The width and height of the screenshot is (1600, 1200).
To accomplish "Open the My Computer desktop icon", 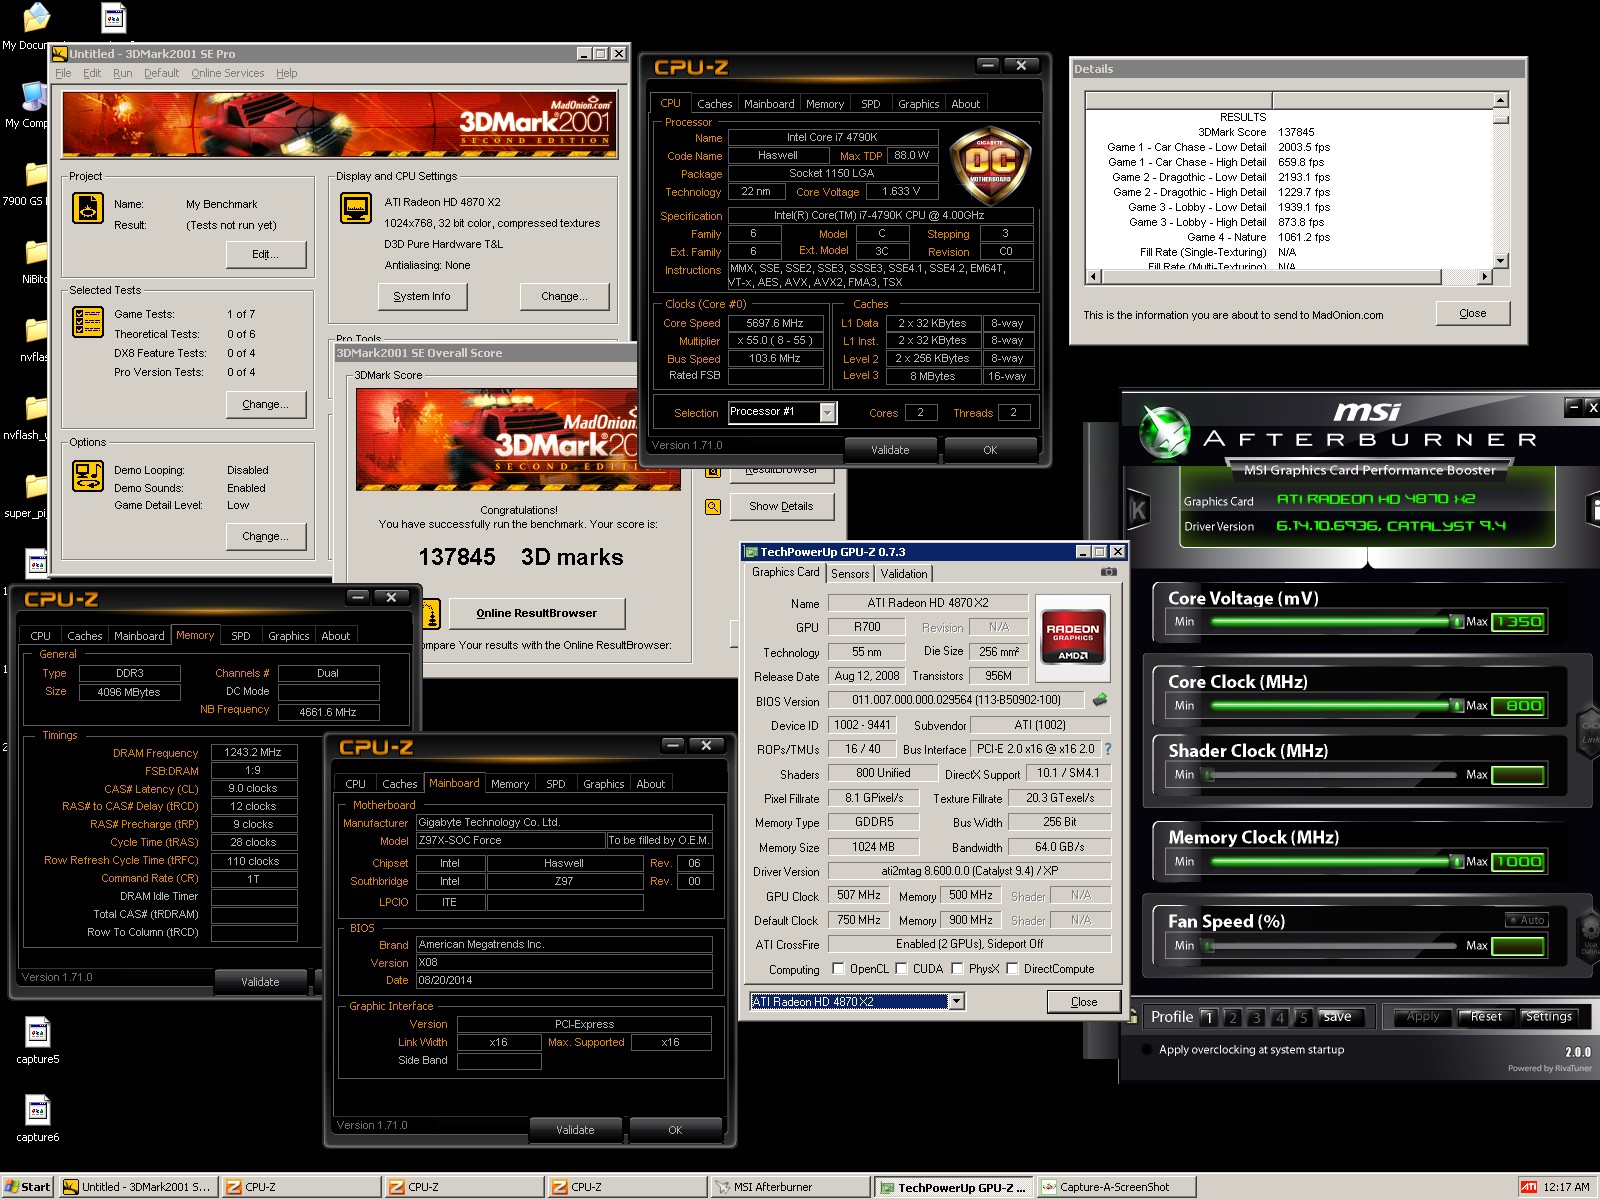I will pos(33,96).
